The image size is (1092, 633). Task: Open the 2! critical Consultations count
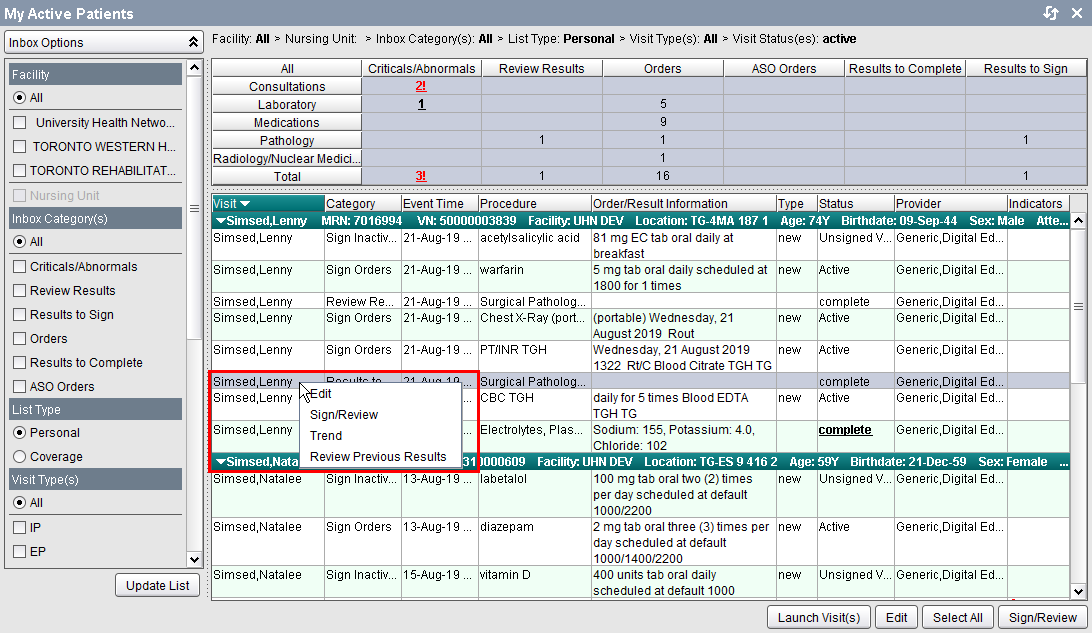[x=421, y=87]
